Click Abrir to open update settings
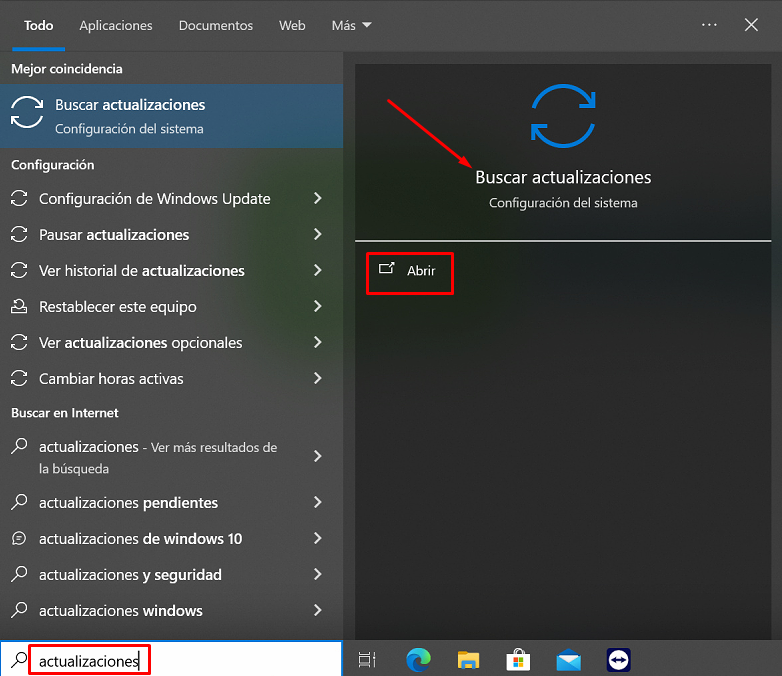The width and height of the screenshot is (782, 676). coord(410,270)
